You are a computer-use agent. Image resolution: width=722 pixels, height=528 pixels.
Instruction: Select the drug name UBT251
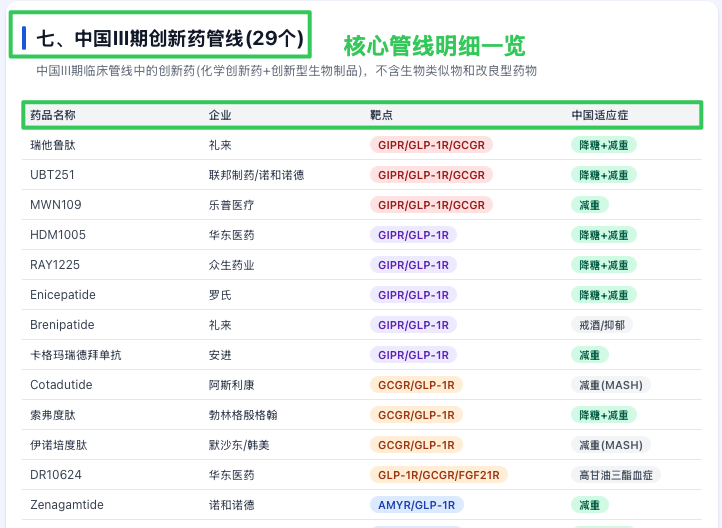[x=52, y=175]
